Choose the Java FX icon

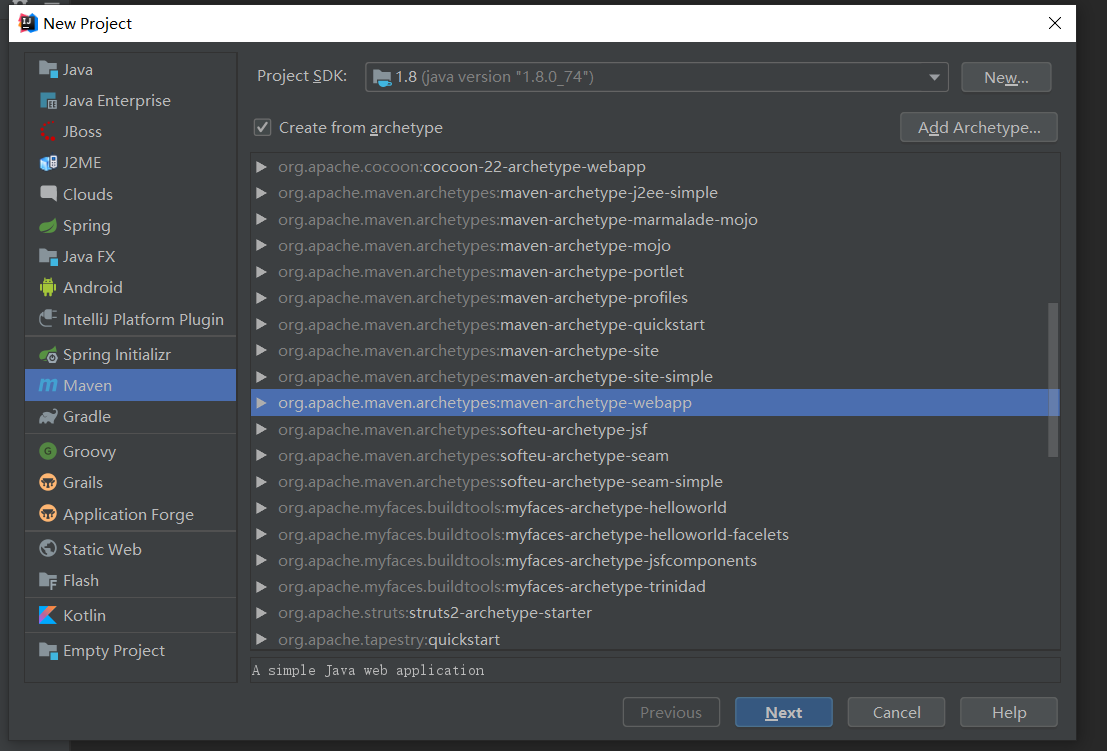(48, 256)
